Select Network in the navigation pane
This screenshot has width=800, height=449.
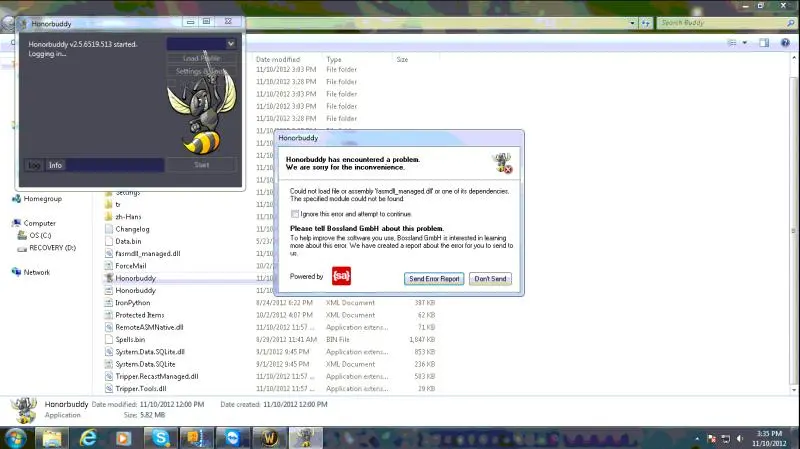pos(37,272)
